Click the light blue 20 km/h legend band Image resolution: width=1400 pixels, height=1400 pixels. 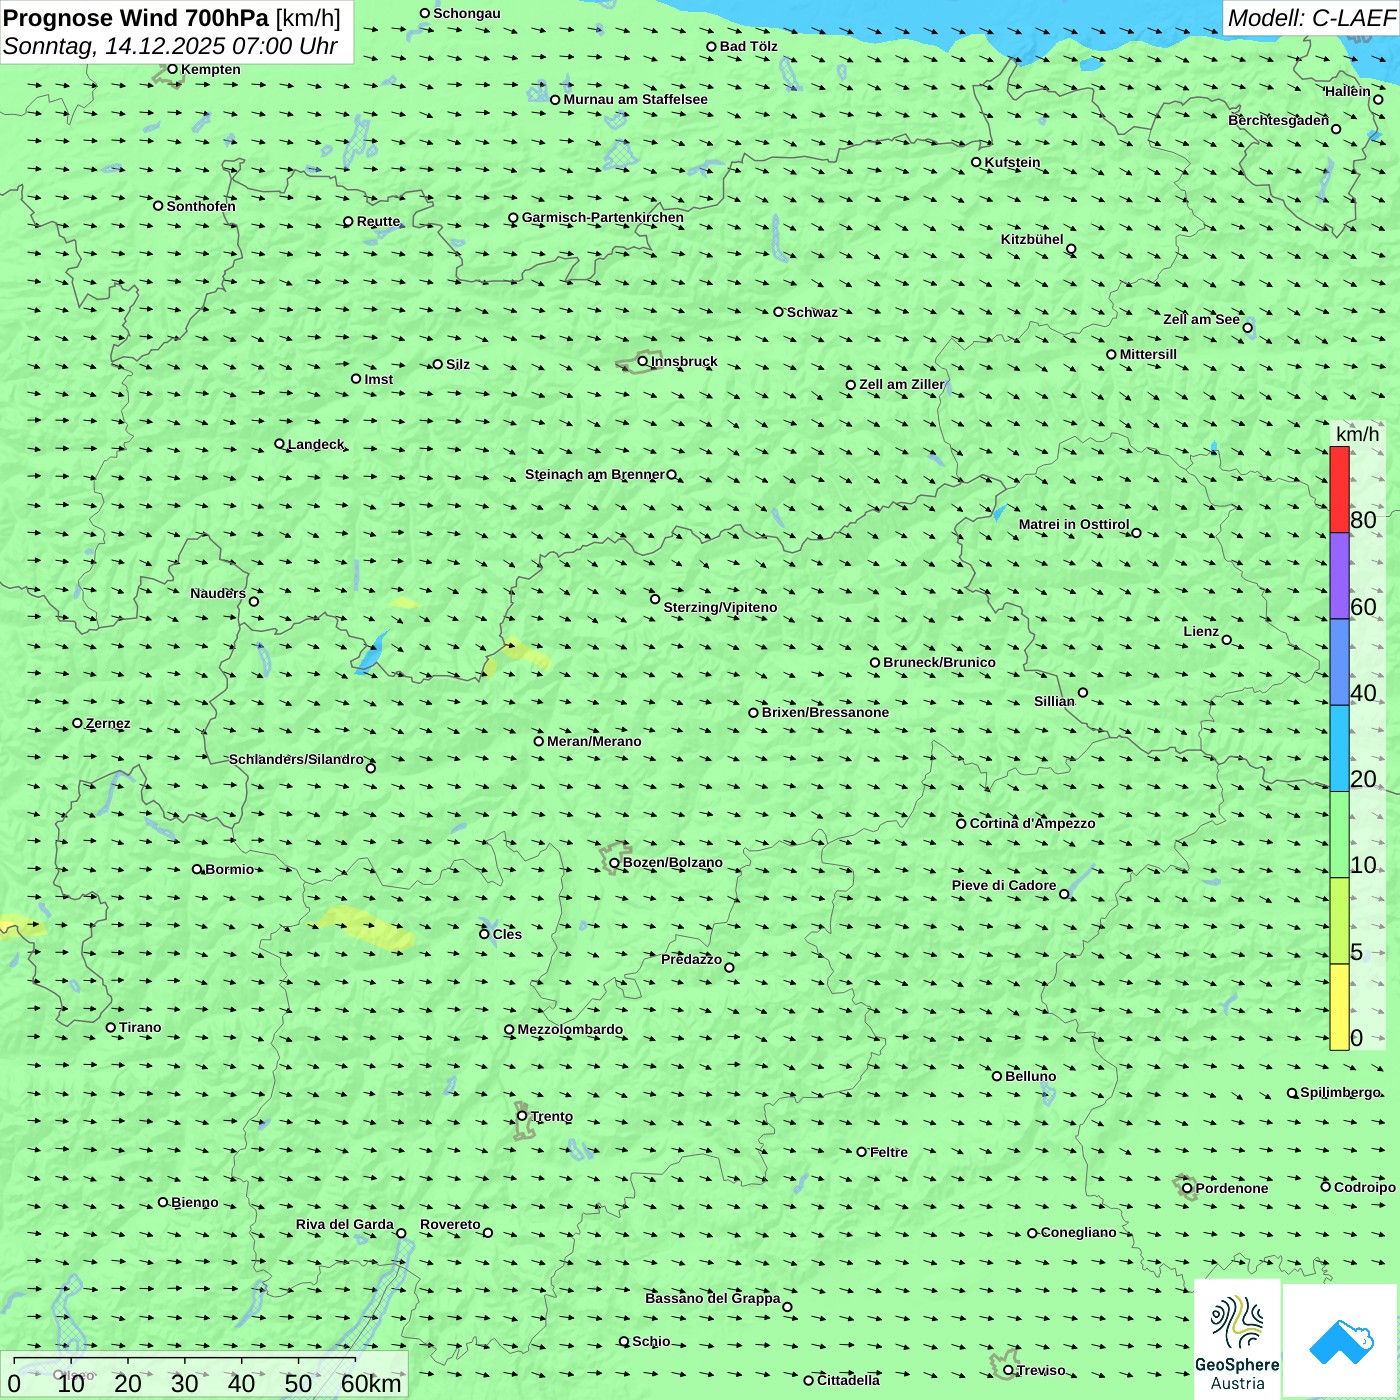click(x=1339, y=748)
